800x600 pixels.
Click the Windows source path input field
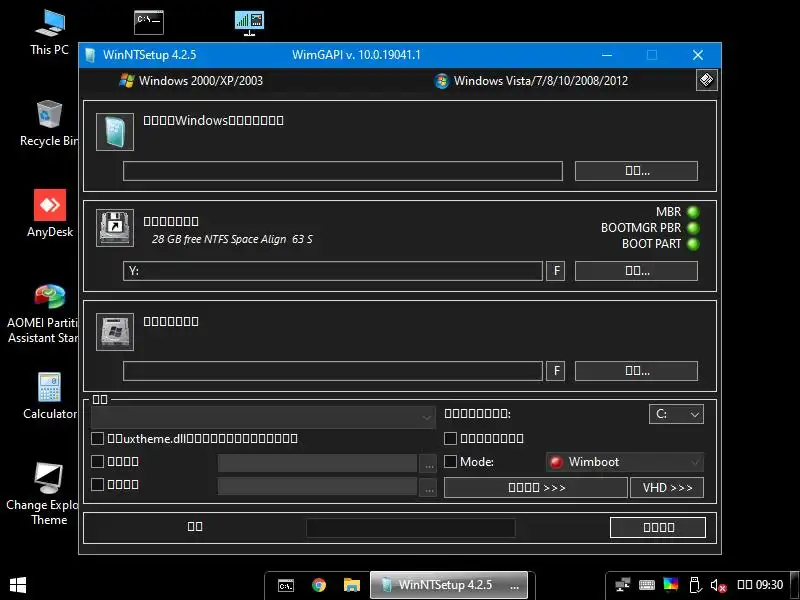tap(343, 171)
